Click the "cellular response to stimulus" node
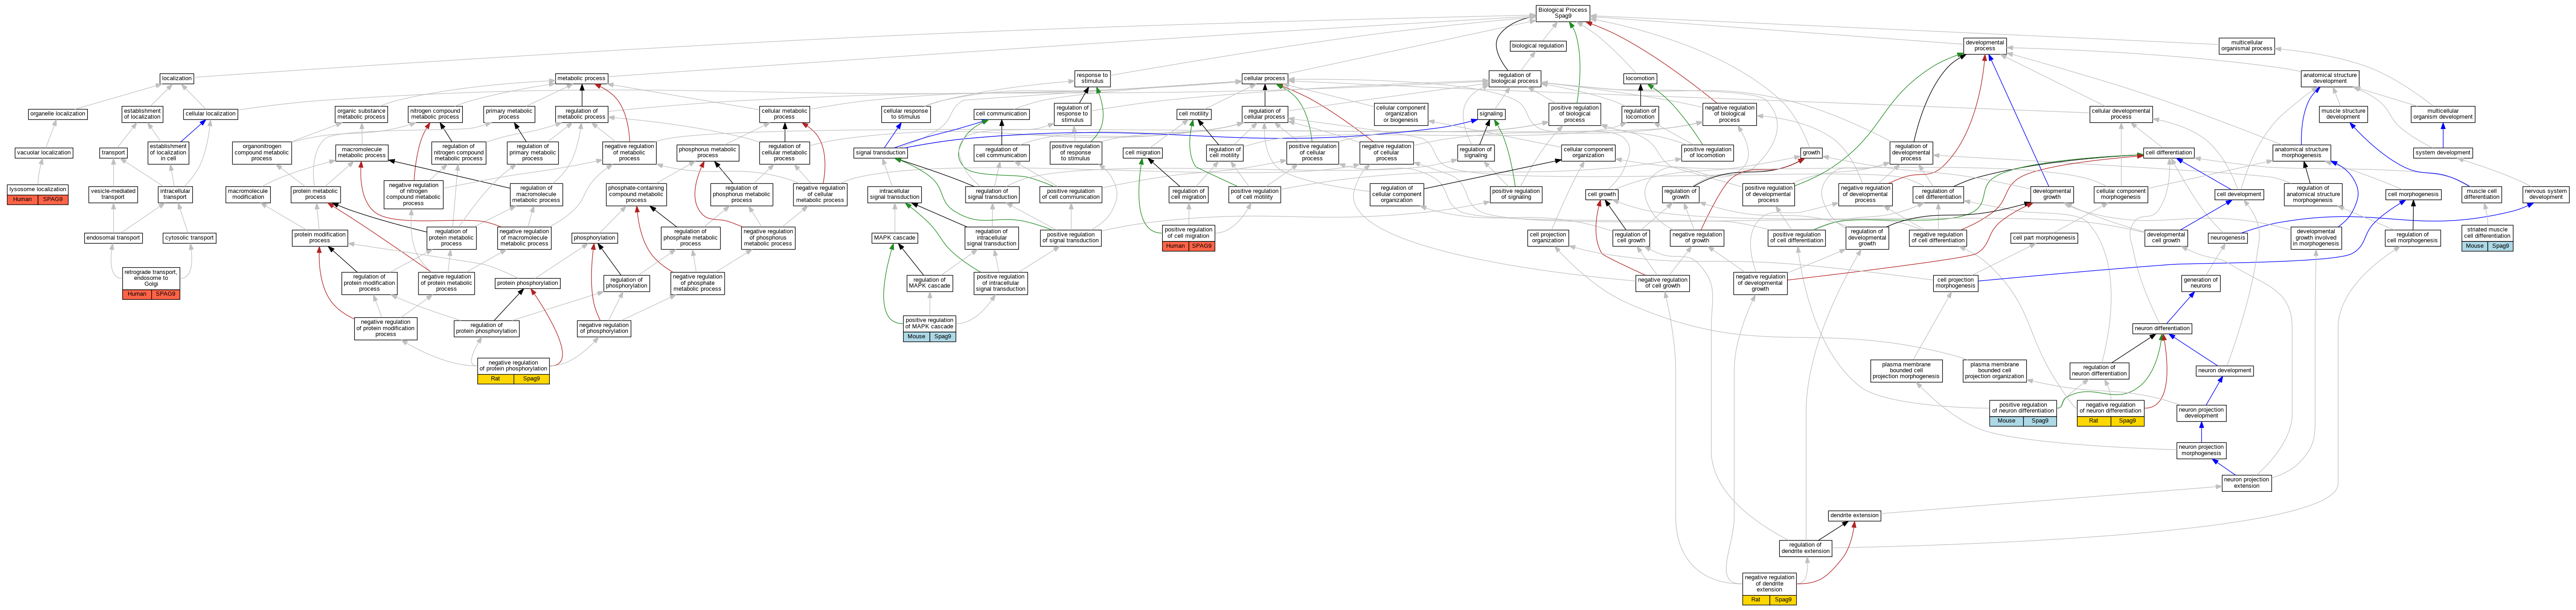 (906, 114)
